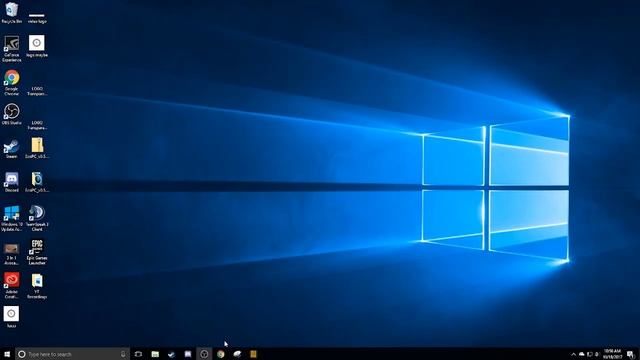Select the thumbnail desktop icon beside Epic Games Launcher
Image resolution: width=640 pixels, height=360 pixels.
click(11, 253)
